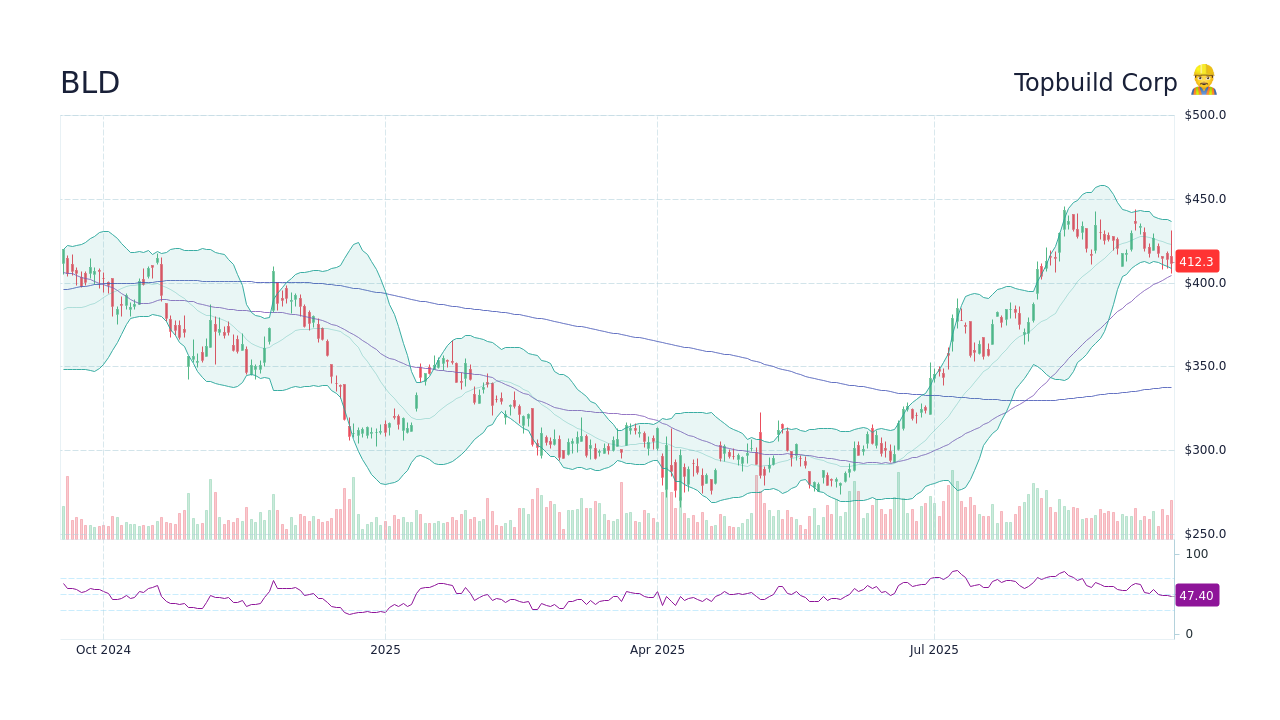Click the purple RSI value badge 47.40
Image resolution: width=1280 pixels, height=720 pixels.
click(1196, 595)
